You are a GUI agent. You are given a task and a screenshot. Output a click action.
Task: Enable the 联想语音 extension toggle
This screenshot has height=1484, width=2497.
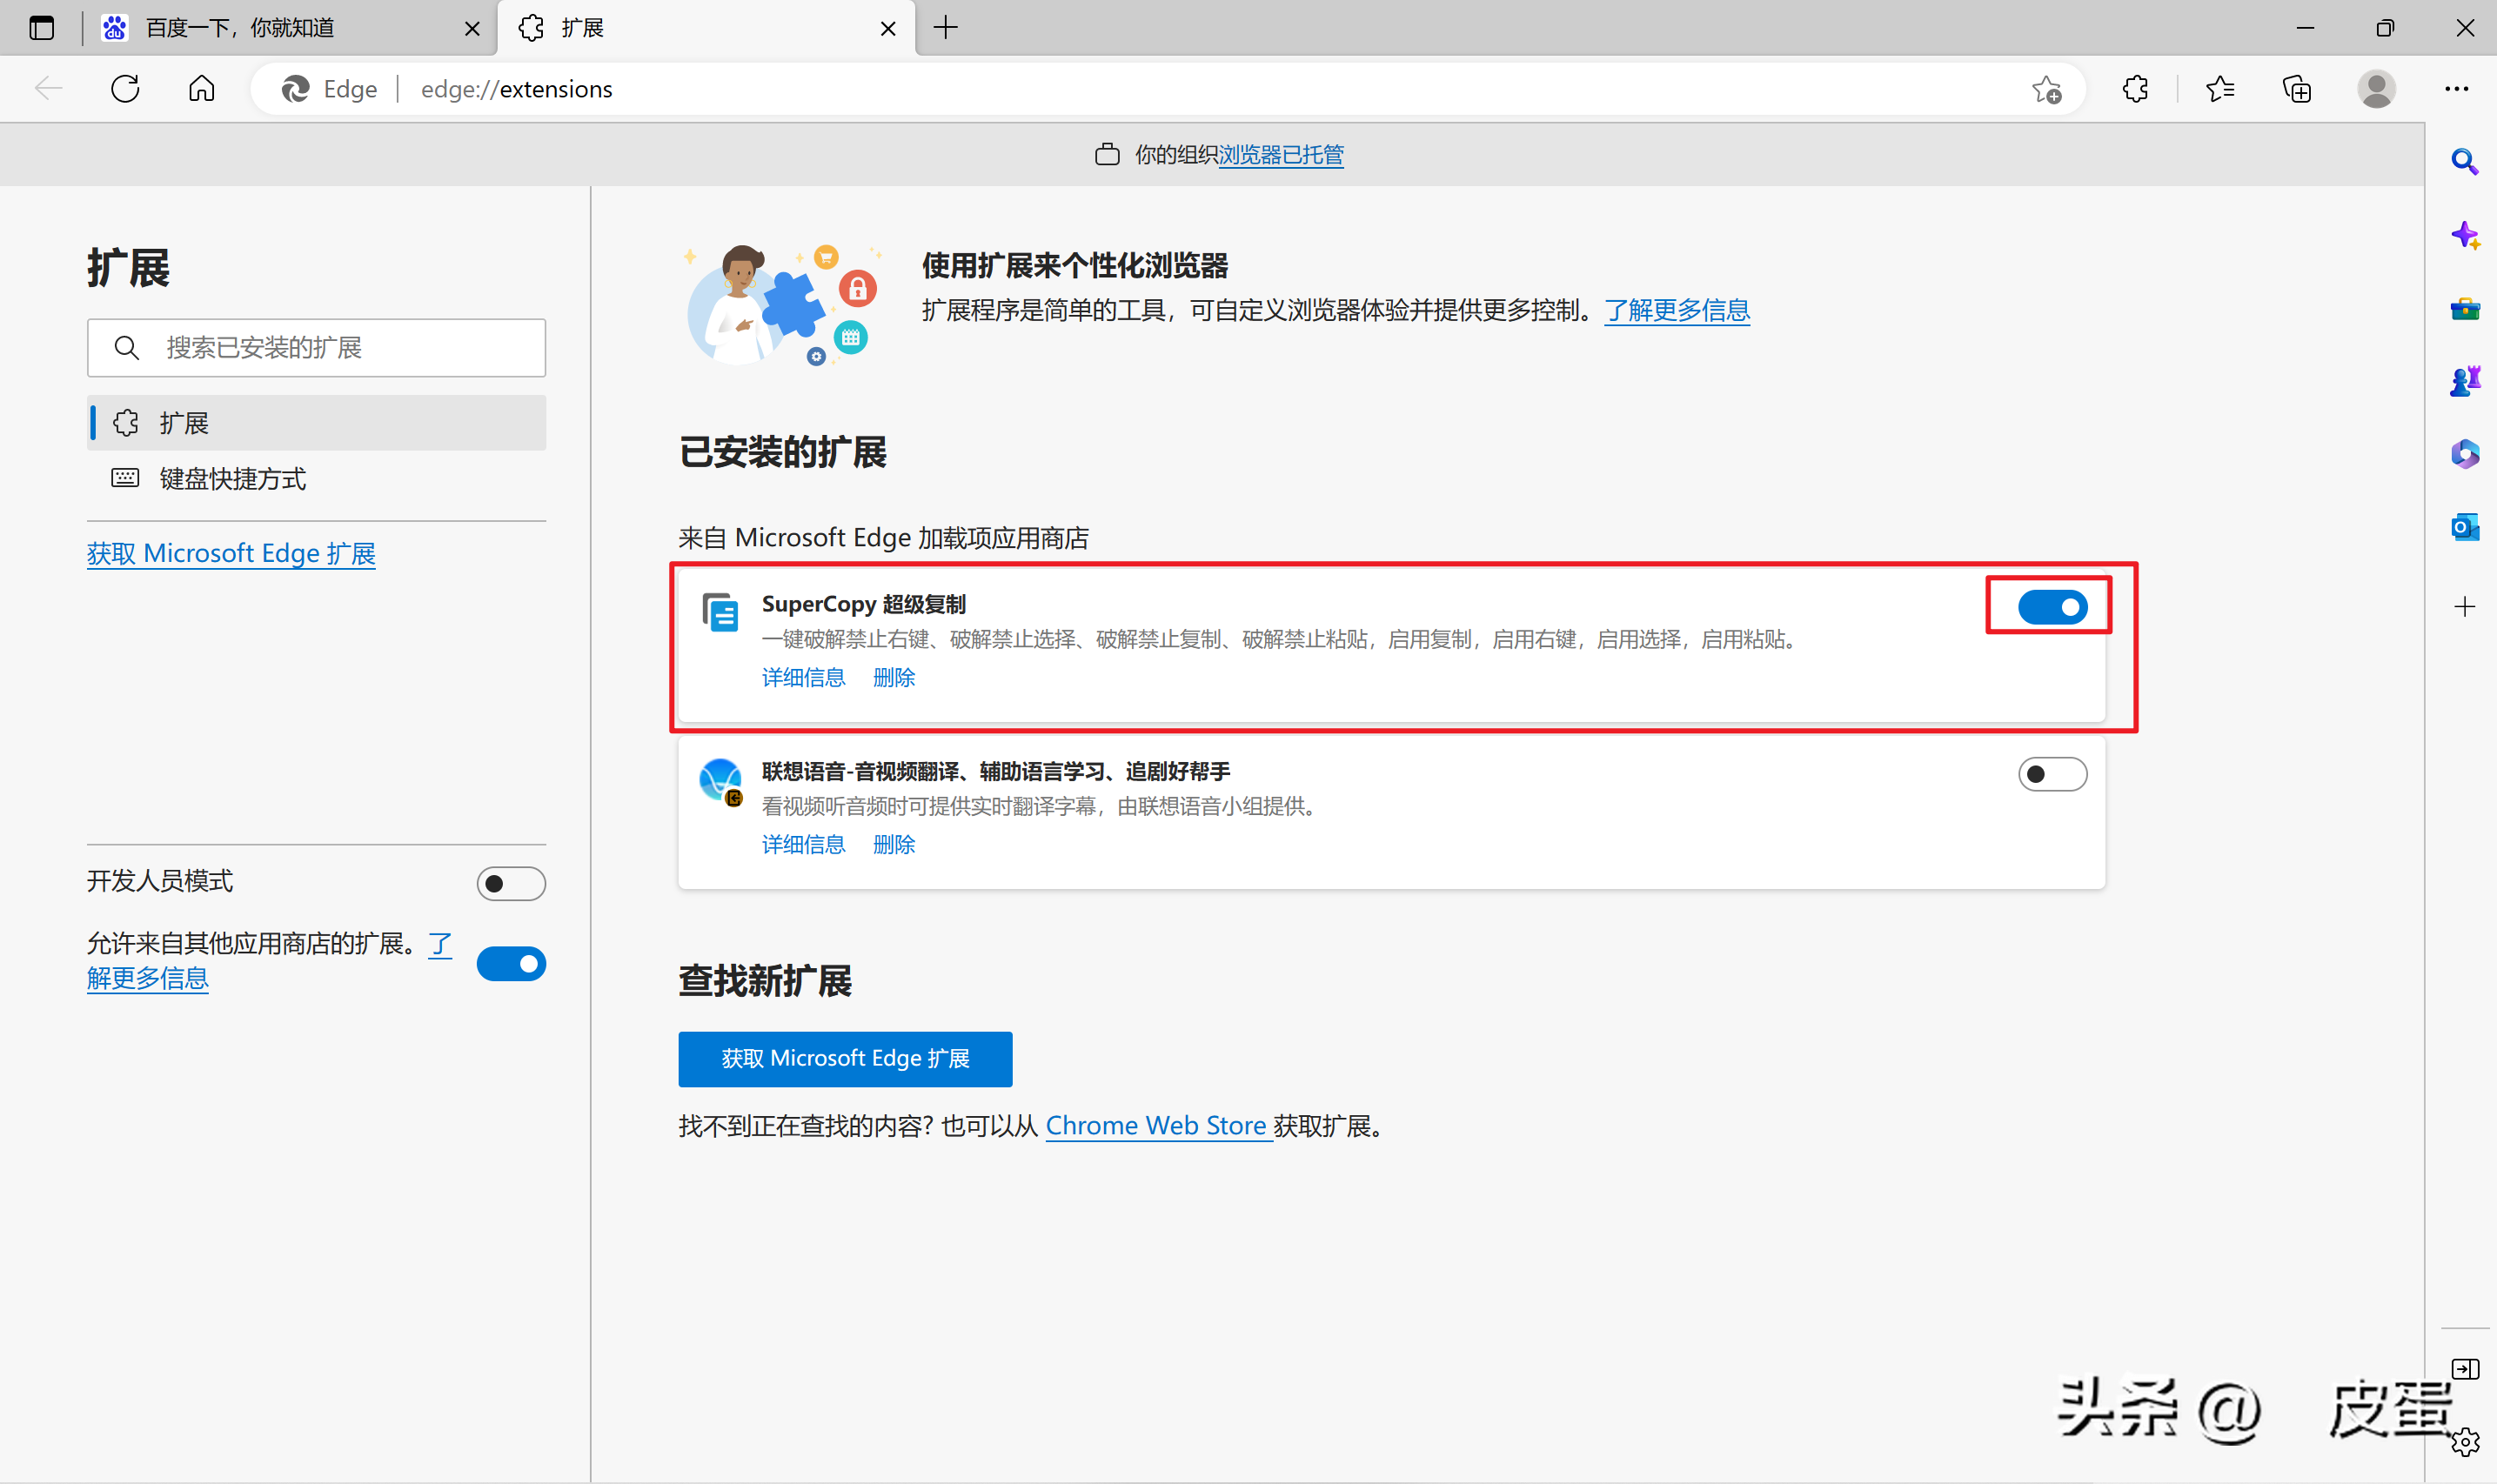coord(2052,774)
